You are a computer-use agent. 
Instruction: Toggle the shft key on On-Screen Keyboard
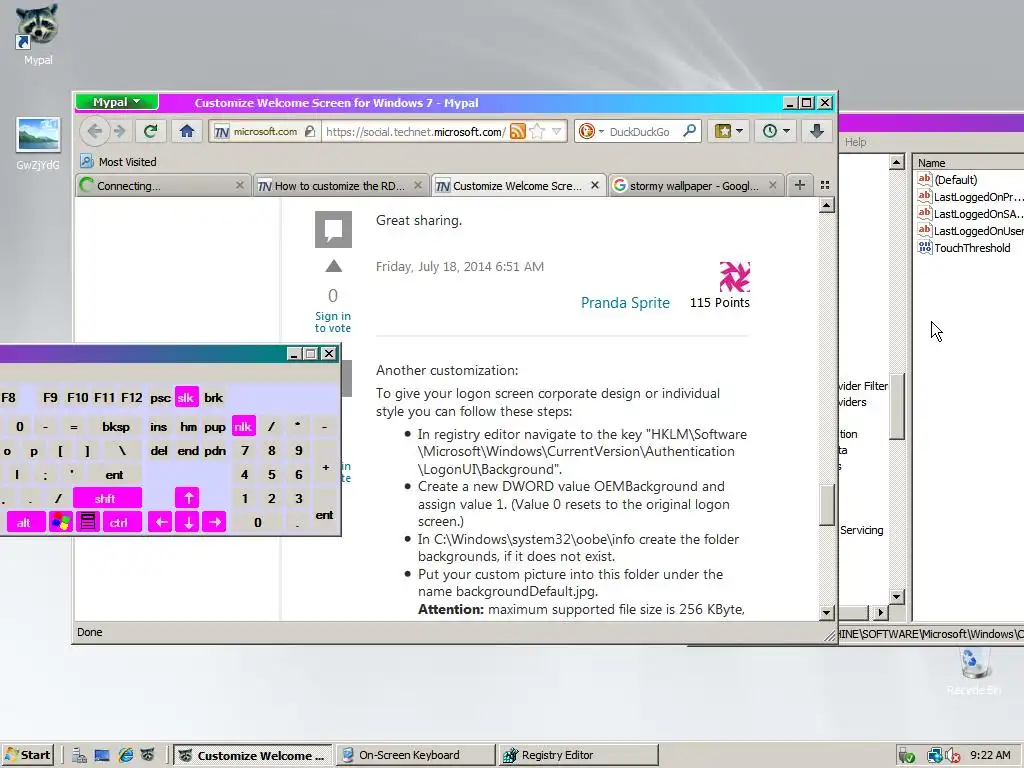pos(106,498)
